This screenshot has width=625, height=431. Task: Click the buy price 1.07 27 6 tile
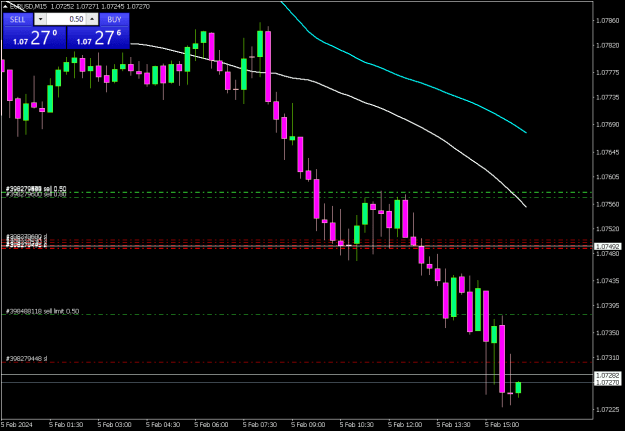(98, 38)
